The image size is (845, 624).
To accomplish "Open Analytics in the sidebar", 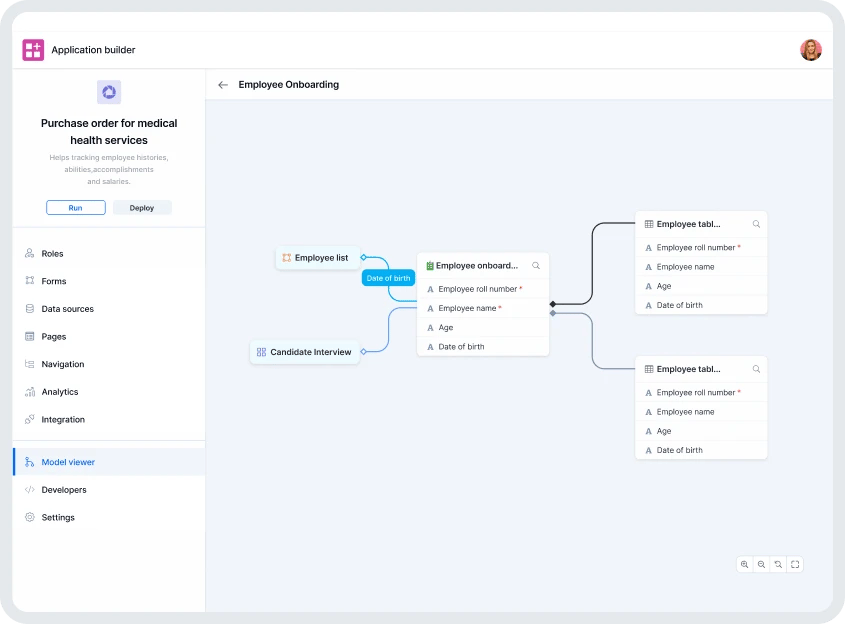I will pyautogui.click(x=109, y=392).
